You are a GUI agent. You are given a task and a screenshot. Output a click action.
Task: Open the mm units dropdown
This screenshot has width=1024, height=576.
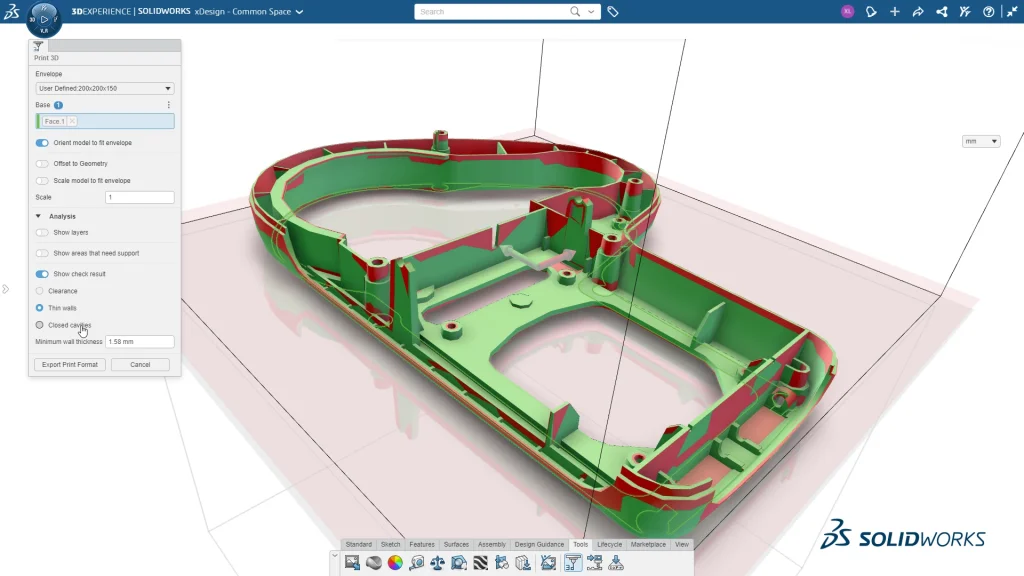[x=981, y=141]
